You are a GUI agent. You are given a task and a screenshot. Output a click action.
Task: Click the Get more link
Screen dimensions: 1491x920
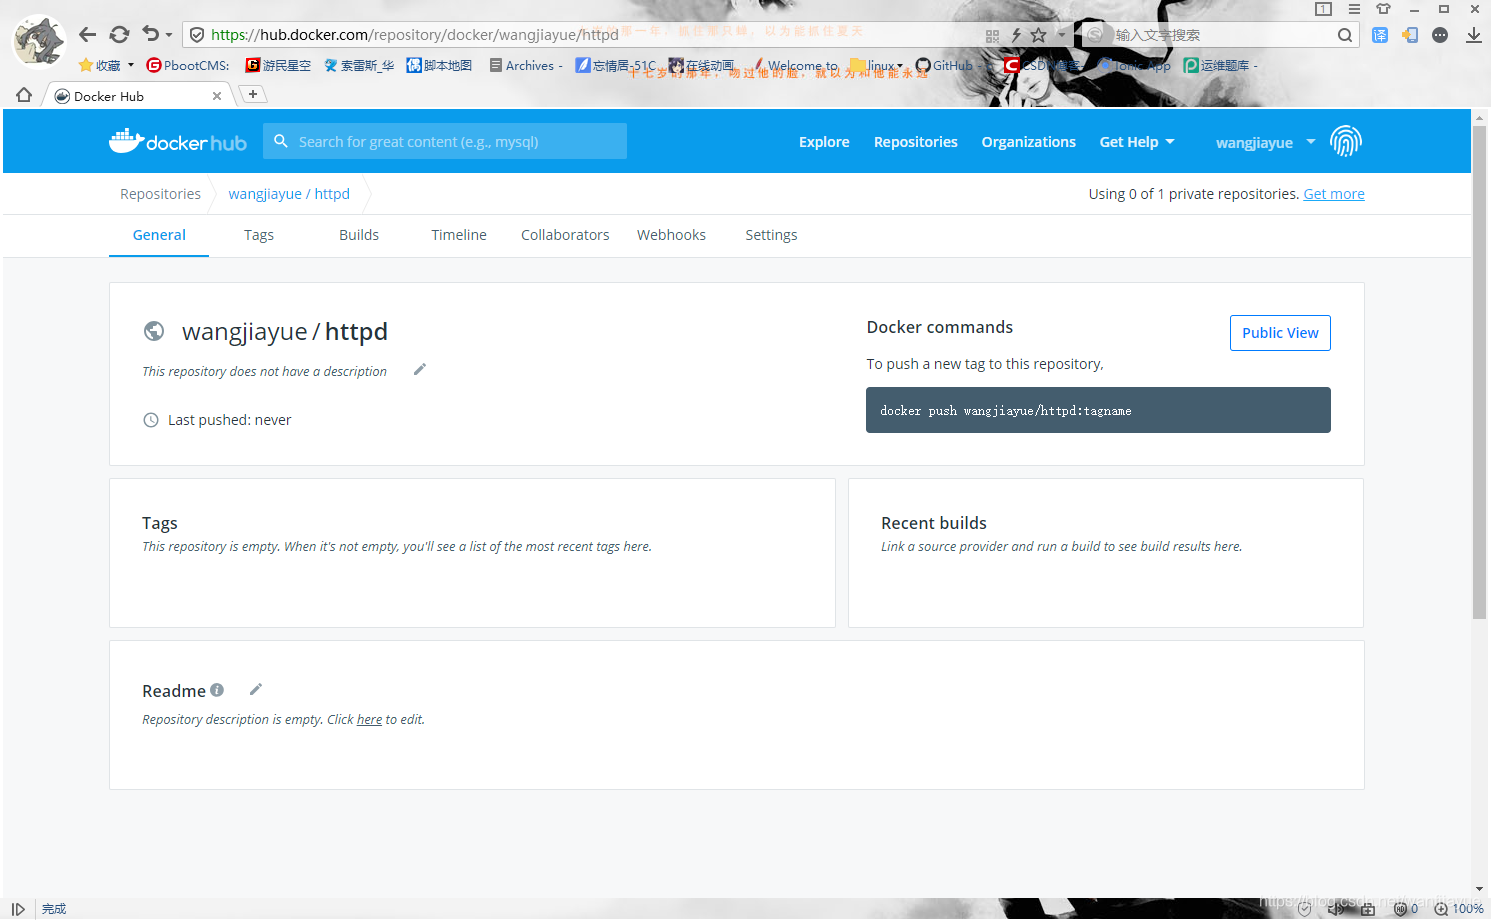click(x=1333, y=194)
